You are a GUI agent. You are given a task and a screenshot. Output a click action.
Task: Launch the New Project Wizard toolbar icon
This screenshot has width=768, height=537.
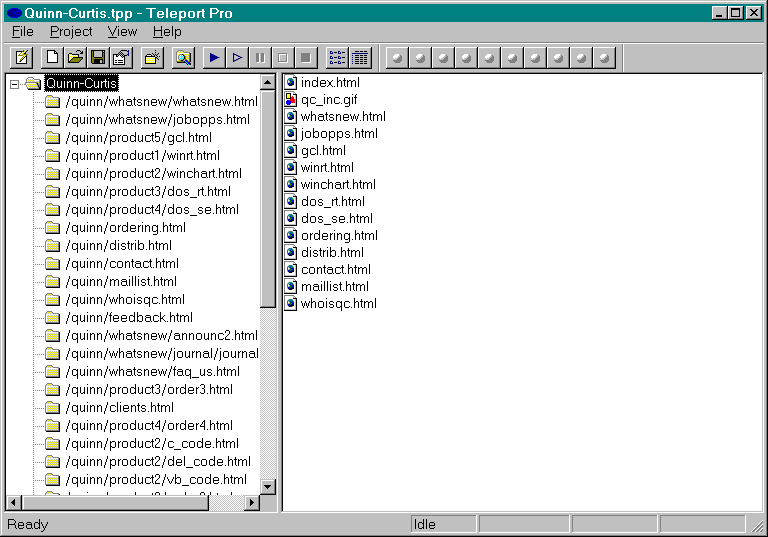(x=22, y=58)
